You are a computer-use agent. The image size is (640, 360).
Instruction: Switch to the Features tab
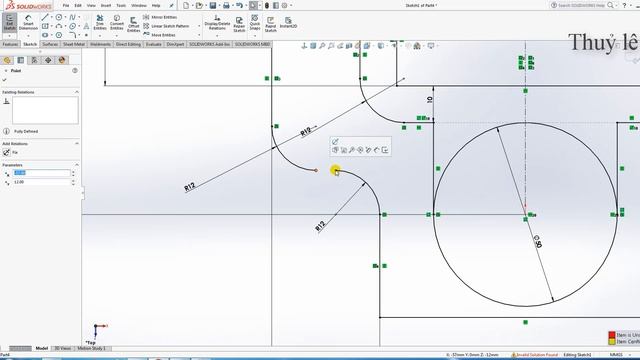click(10, 44)
